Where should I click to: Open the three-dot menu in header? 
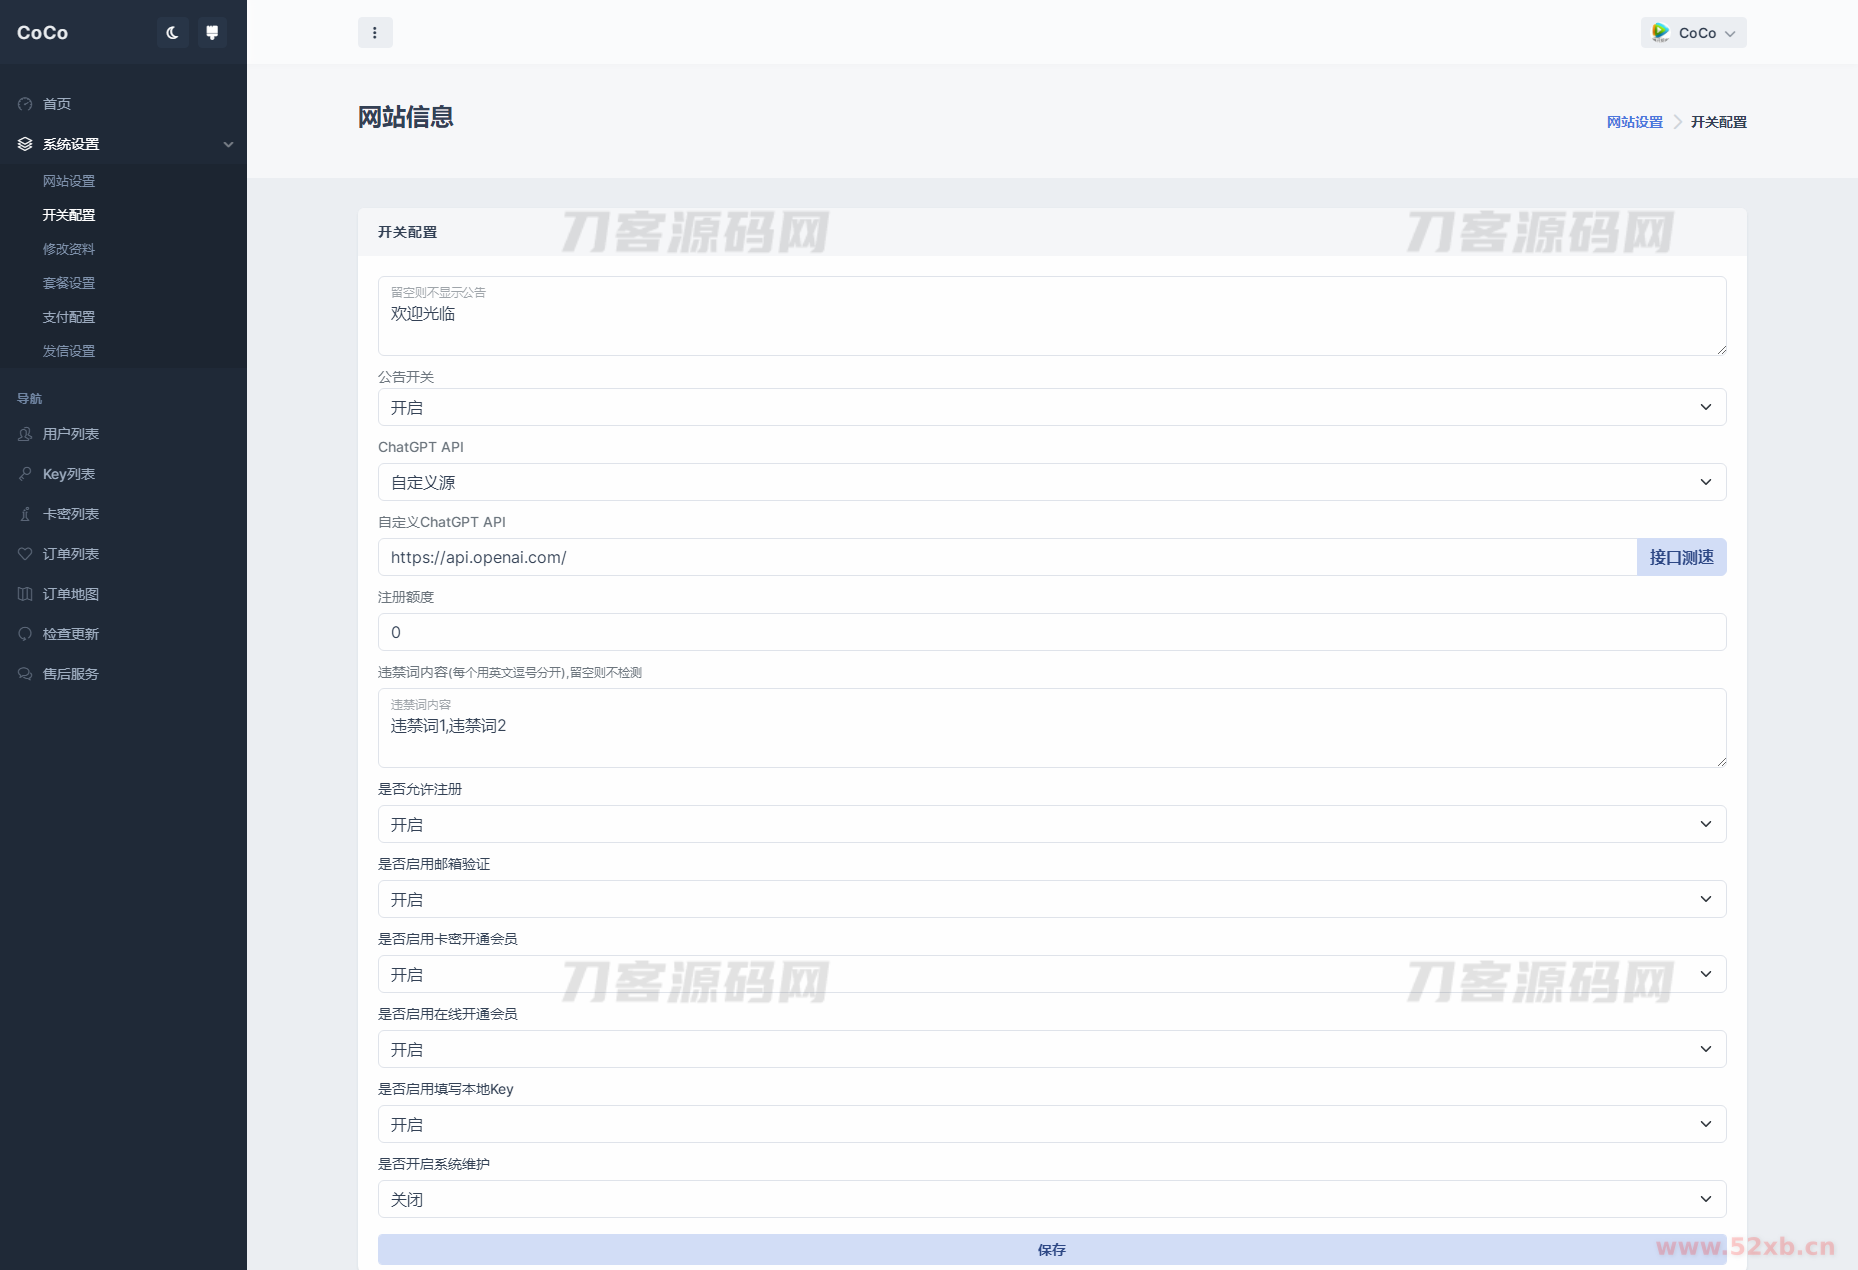click(375, 33)
